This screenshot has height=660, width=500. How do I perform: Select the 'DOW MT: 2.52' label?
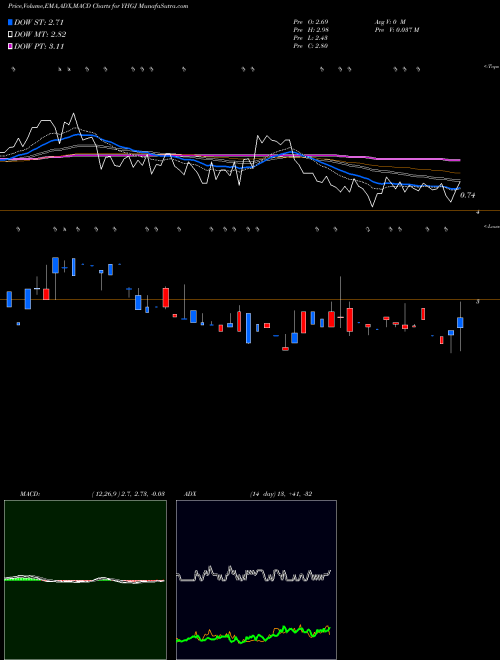(x=40, y=35)
